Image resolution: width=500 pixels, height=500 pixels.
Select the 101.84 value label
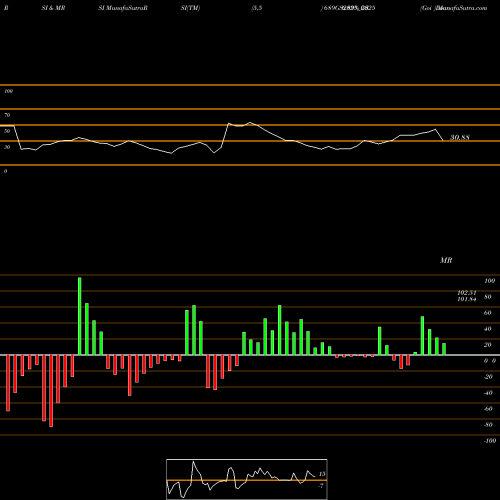point(467,299)
